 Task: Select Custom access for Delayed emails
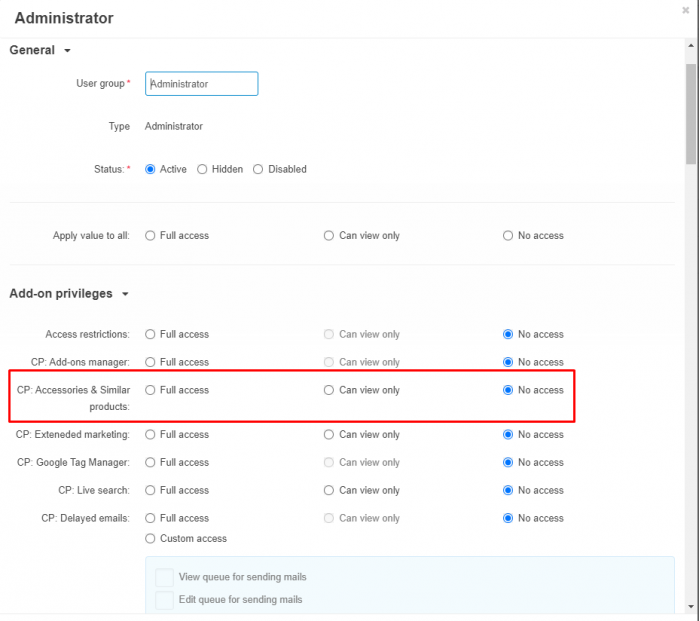point(150,538)
